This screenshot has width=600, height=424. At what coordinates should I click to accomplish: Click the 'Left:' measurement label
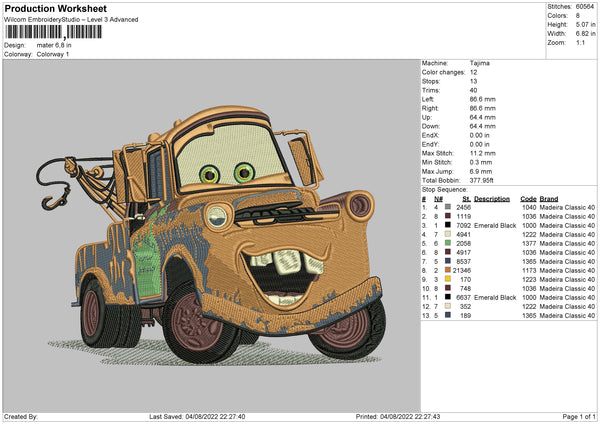coord(428,99)
